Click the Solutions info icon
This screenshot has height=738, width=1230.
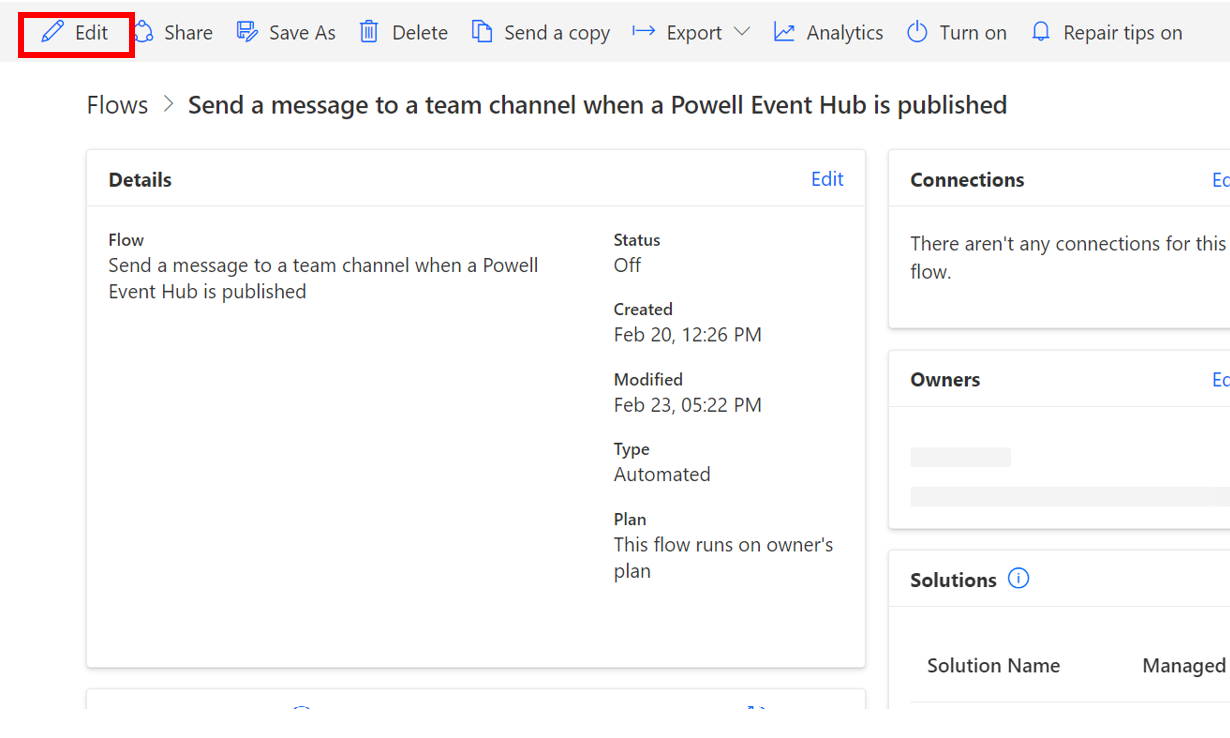click(x=1018, y=579)
